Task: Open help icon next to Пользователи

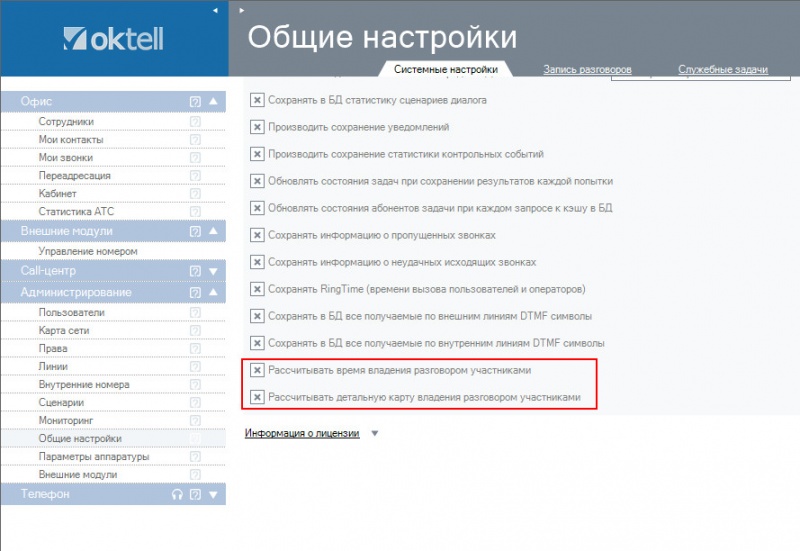Action: click(x=195, y=312)
